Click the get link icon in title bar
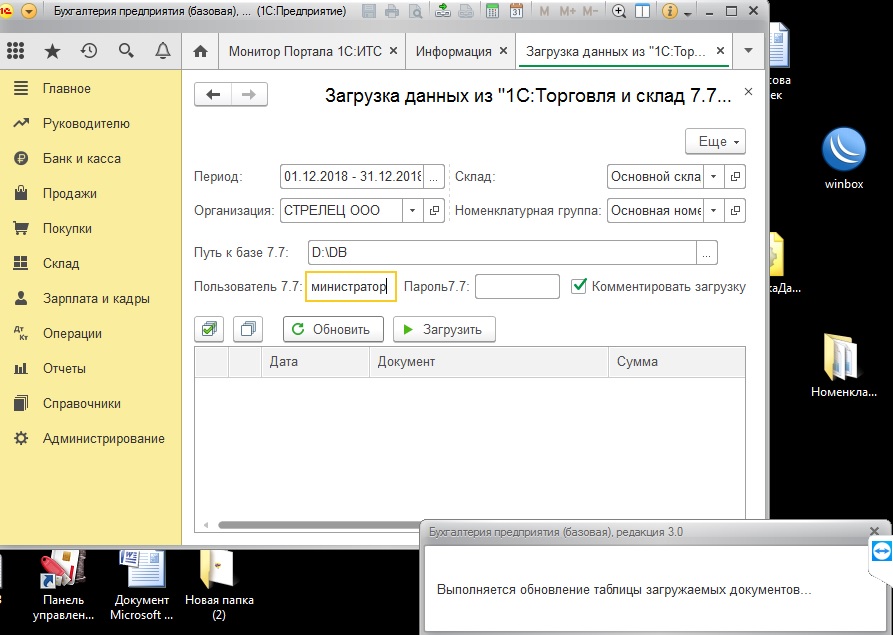Image resolution: width=893 pixels, height=635 pixels. (443, 11)
